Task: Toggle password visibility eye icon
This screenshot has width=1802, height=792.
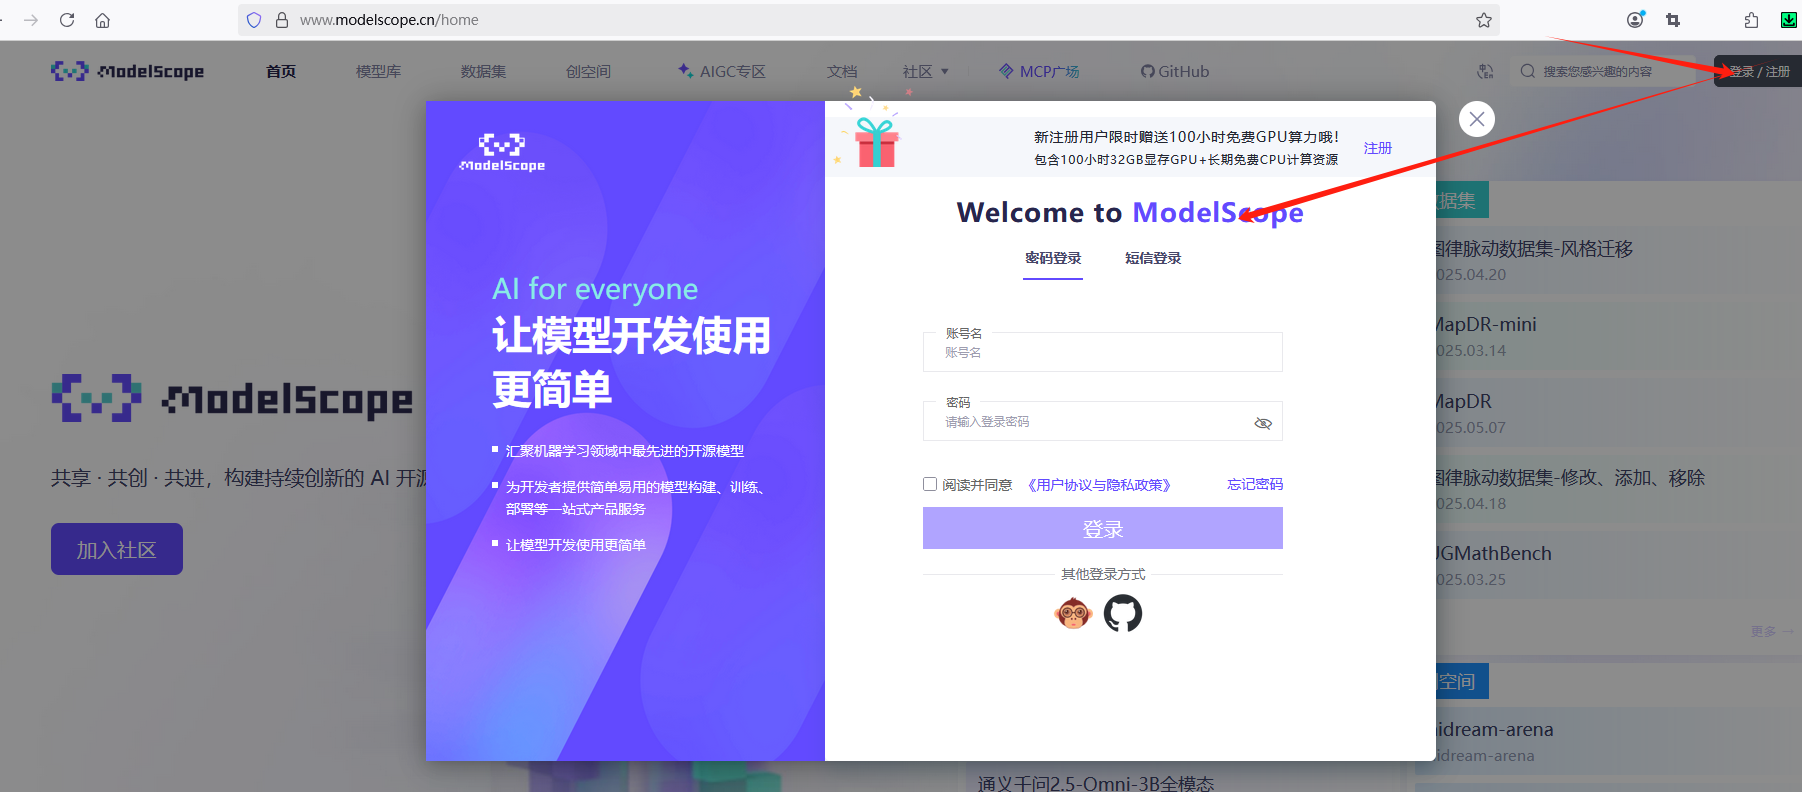Action: click(x=1263, y=423)
